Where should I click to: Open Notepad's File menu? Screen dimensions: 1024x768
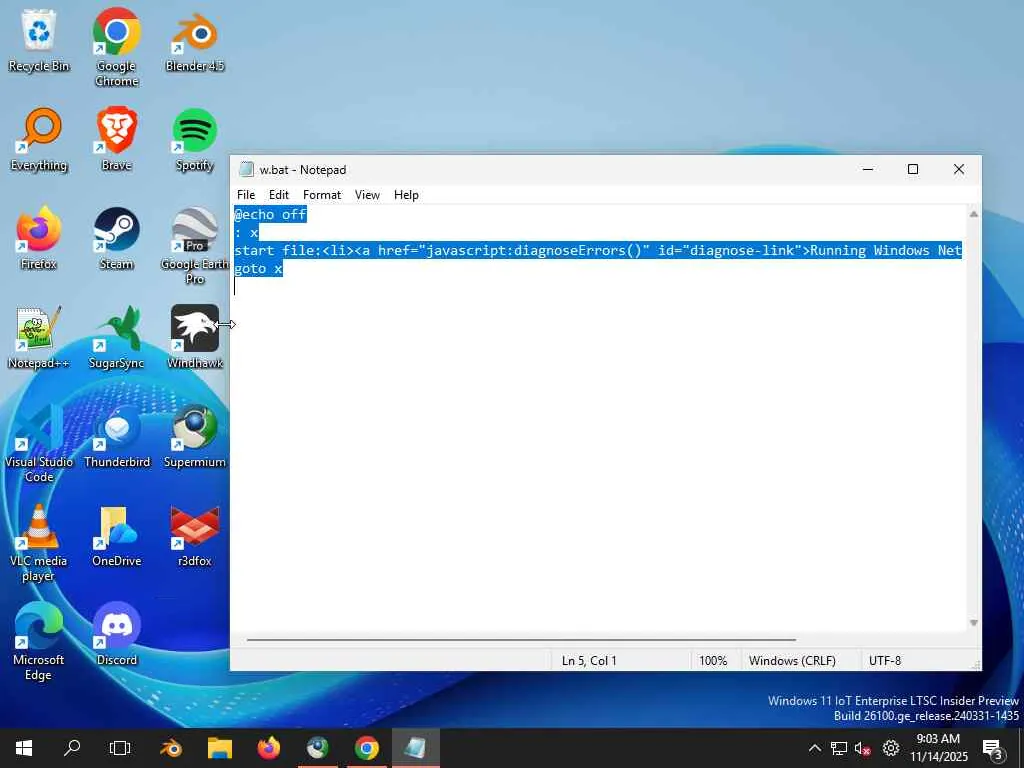(x=246, y=195)
